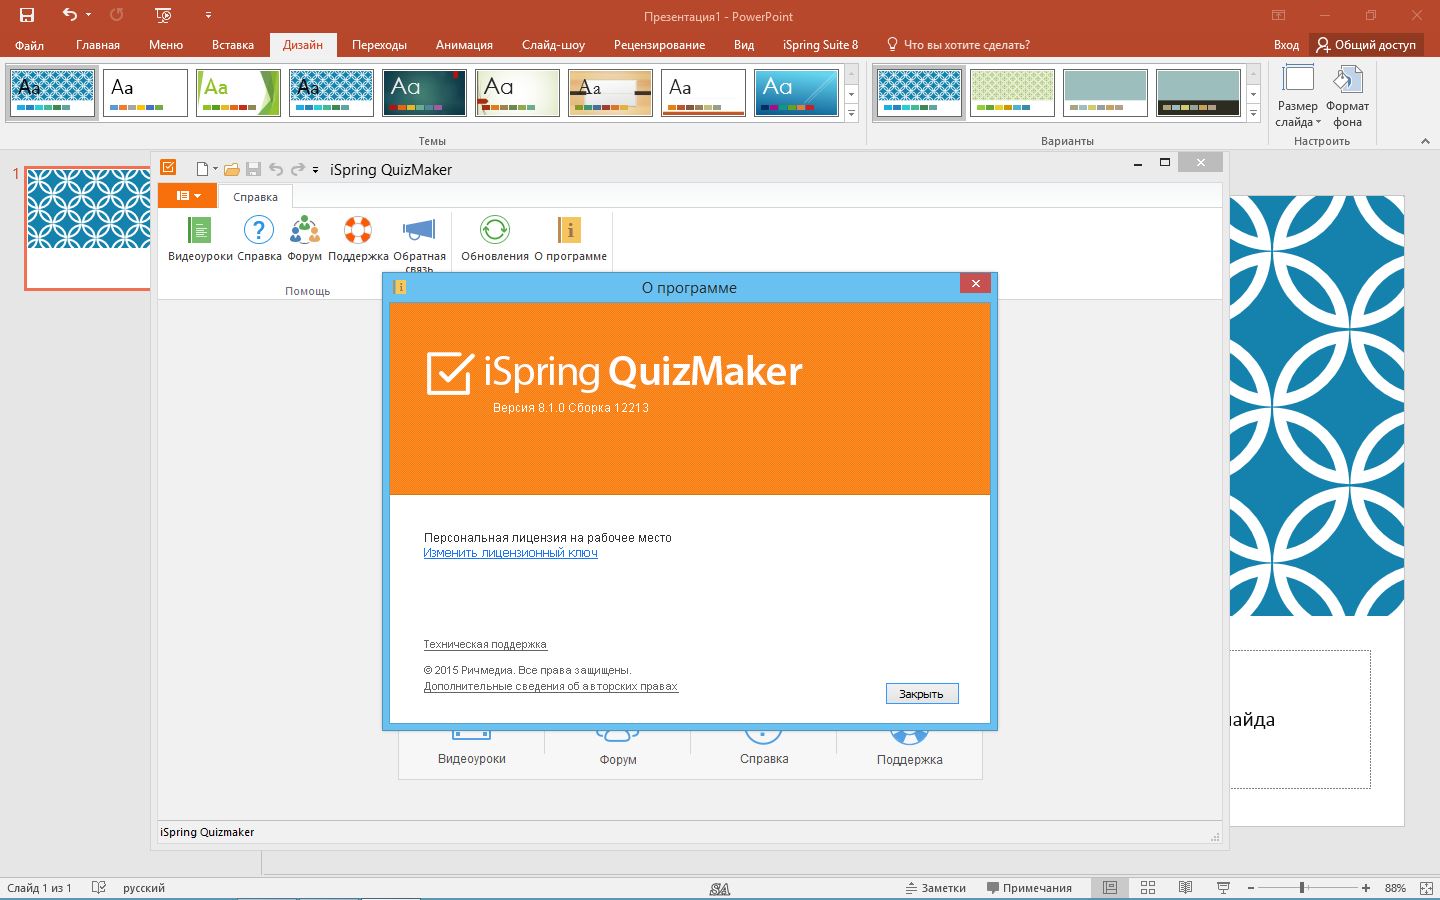
Task: Customize Quick Access Toolbar dropdown
Action: click(208, 15)
